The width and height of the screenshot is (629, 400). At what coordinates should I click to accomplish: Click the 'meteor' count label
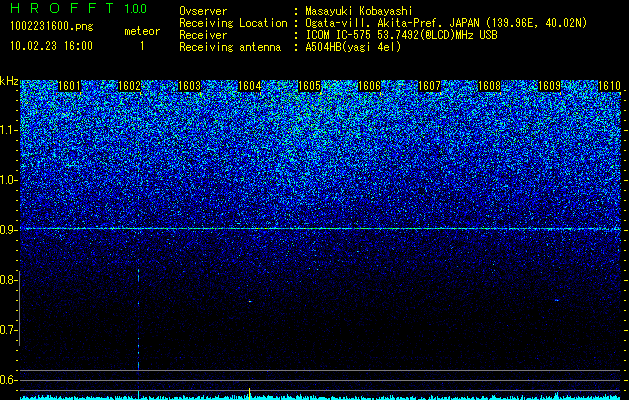142,31
